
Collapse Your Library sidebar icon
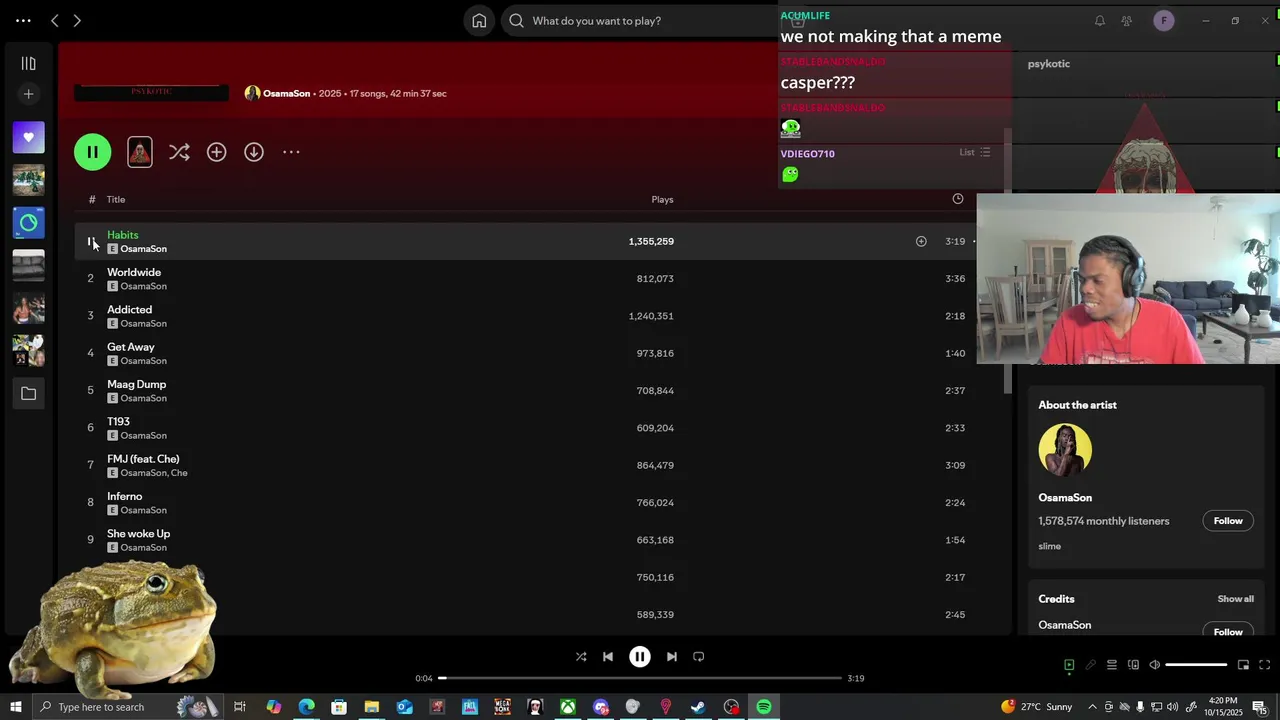coord(28,63)
